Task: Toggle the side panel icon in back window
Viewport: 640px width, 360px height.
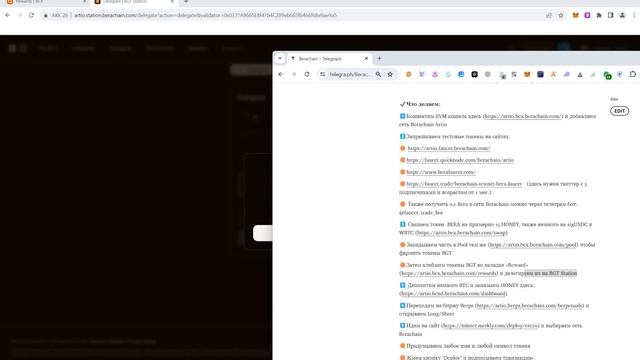Action: pos(611,15)
